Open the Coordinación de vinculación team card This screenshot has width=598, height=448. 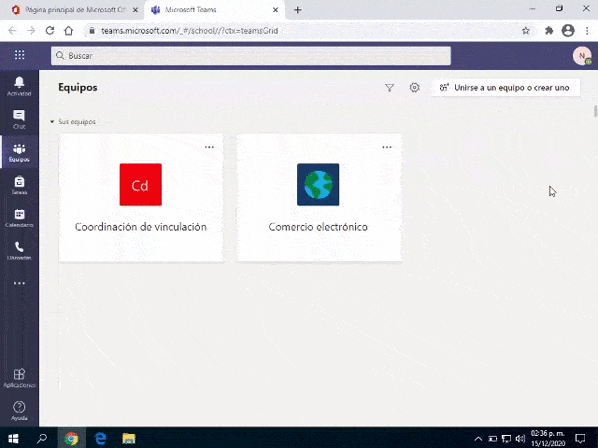141,198
